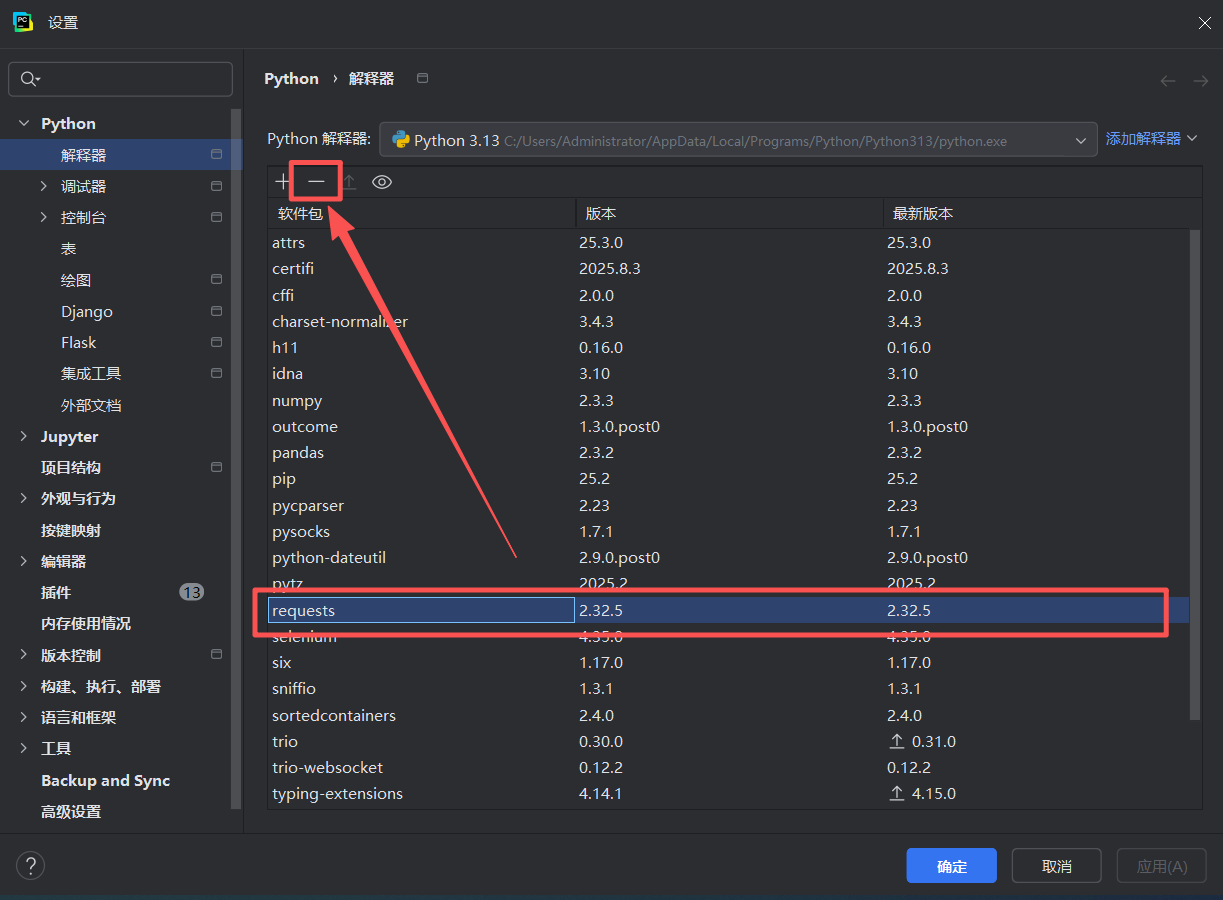Select the sortedcontainers package row
Screen dimensions: 1223x900
[x=728, y=715]
